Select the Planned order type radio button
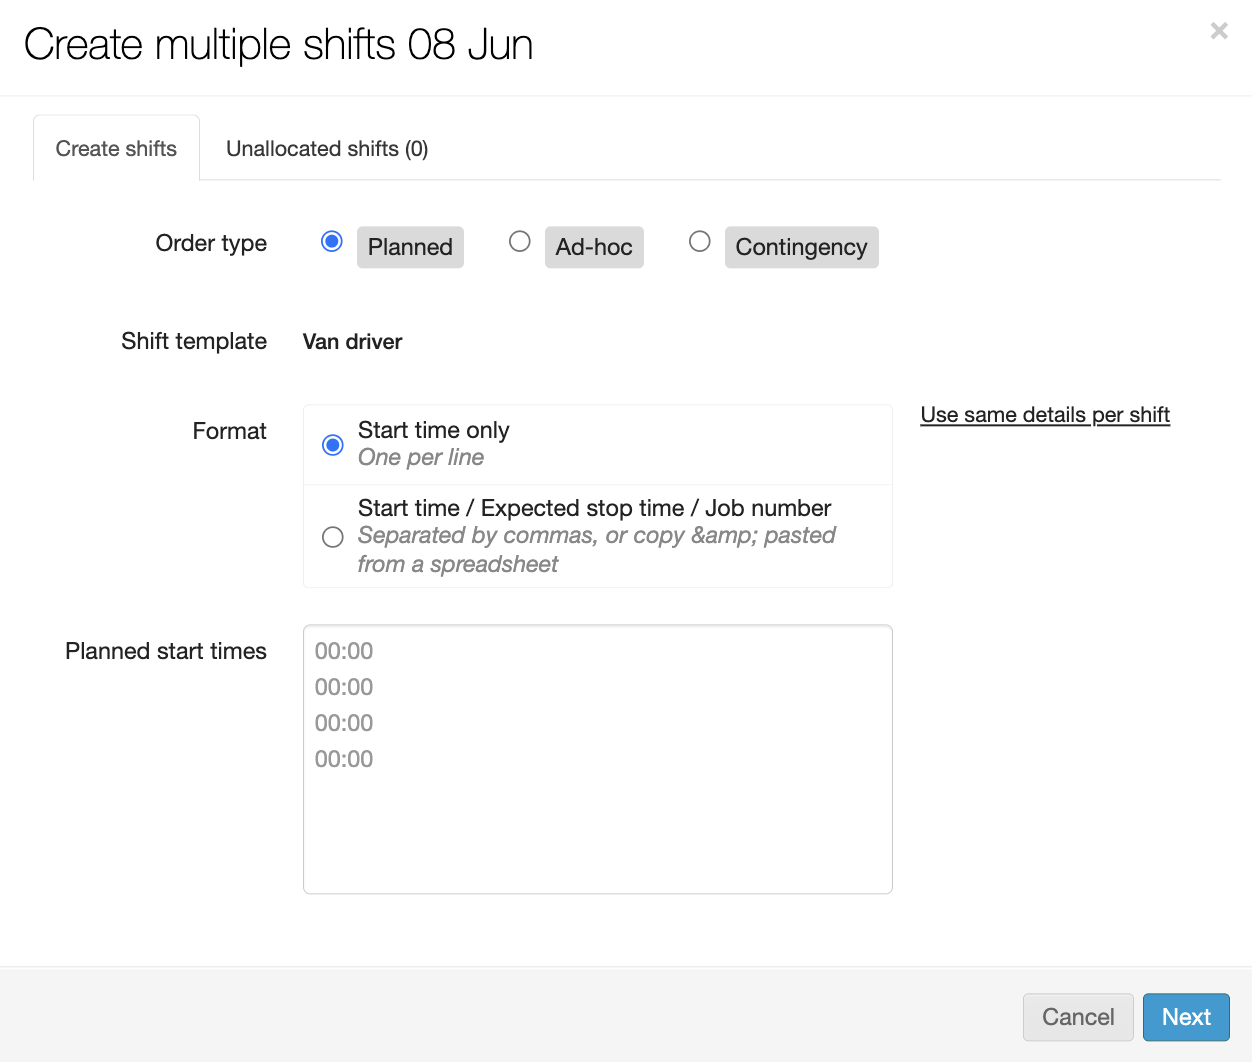This screenshot has width=1252, height=1062. click(x=332, y=242)
